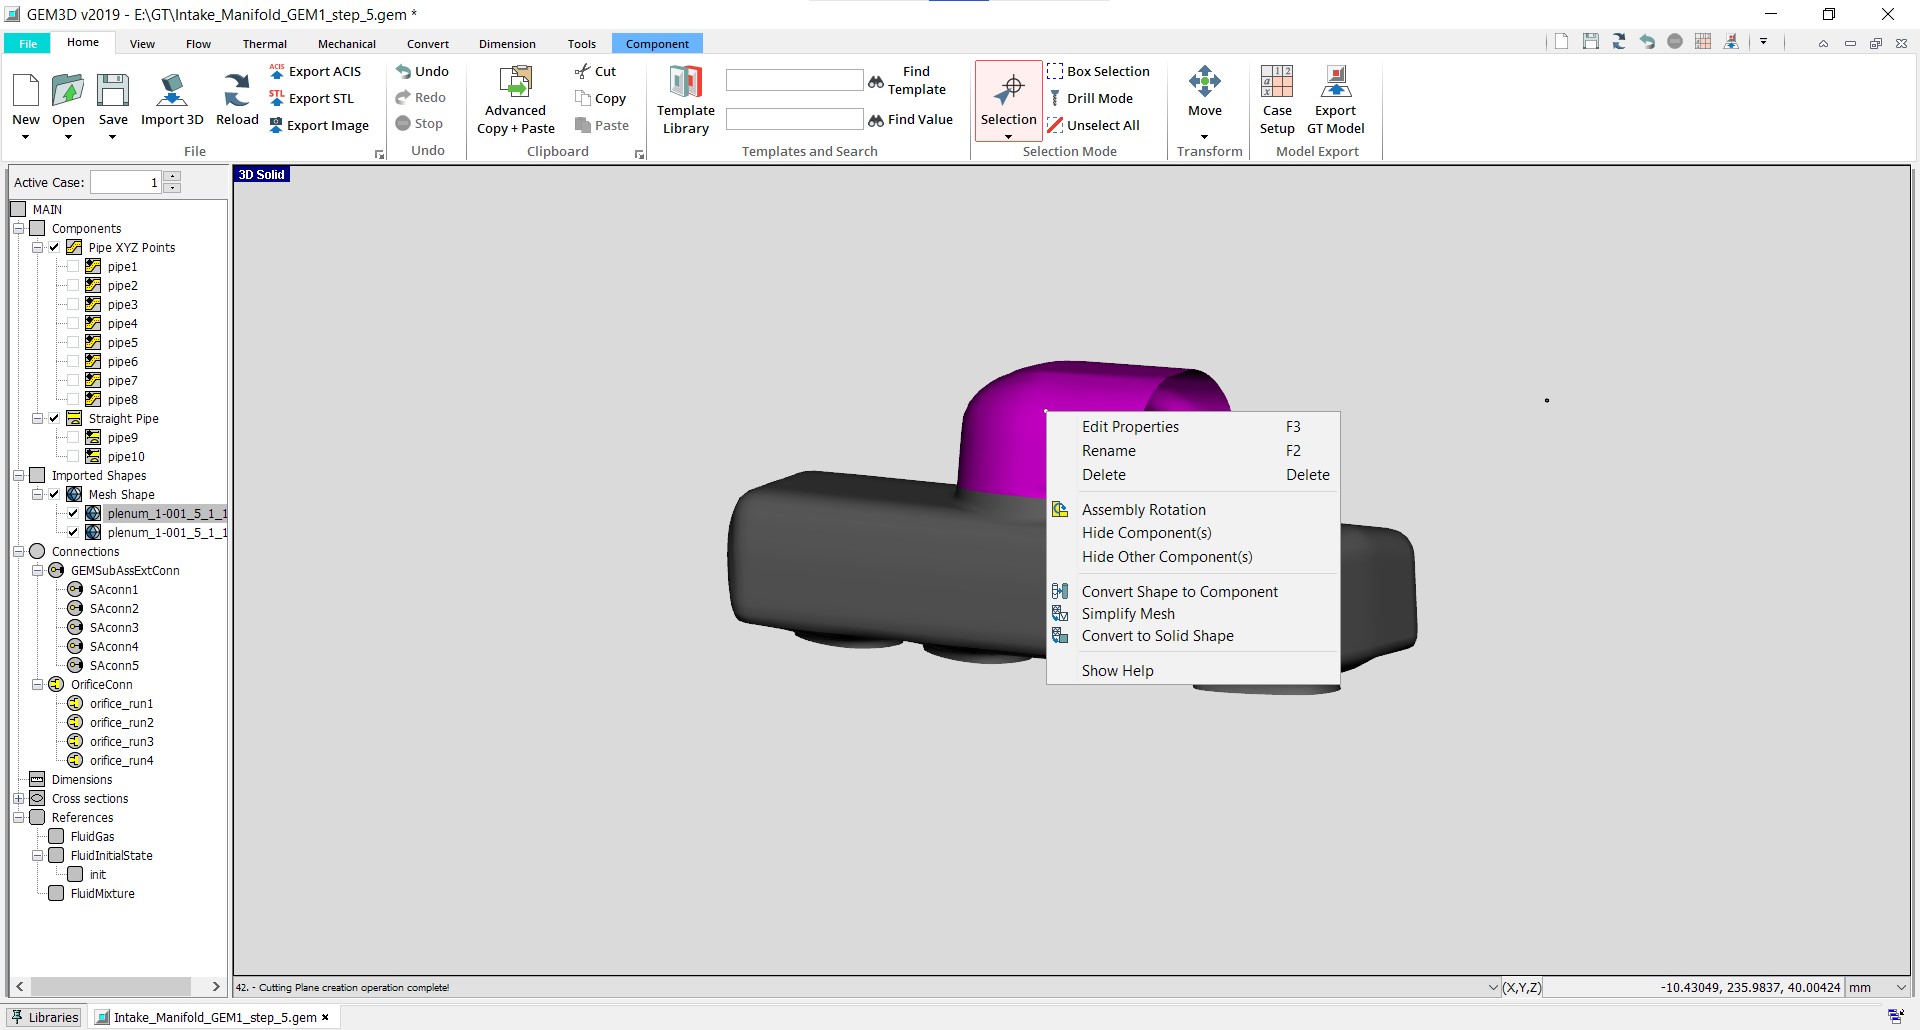The width and height of the screenshot is (1920, 1030).
Task: Open Advanced Copy + Paste
Action: (x=516, y=101)
